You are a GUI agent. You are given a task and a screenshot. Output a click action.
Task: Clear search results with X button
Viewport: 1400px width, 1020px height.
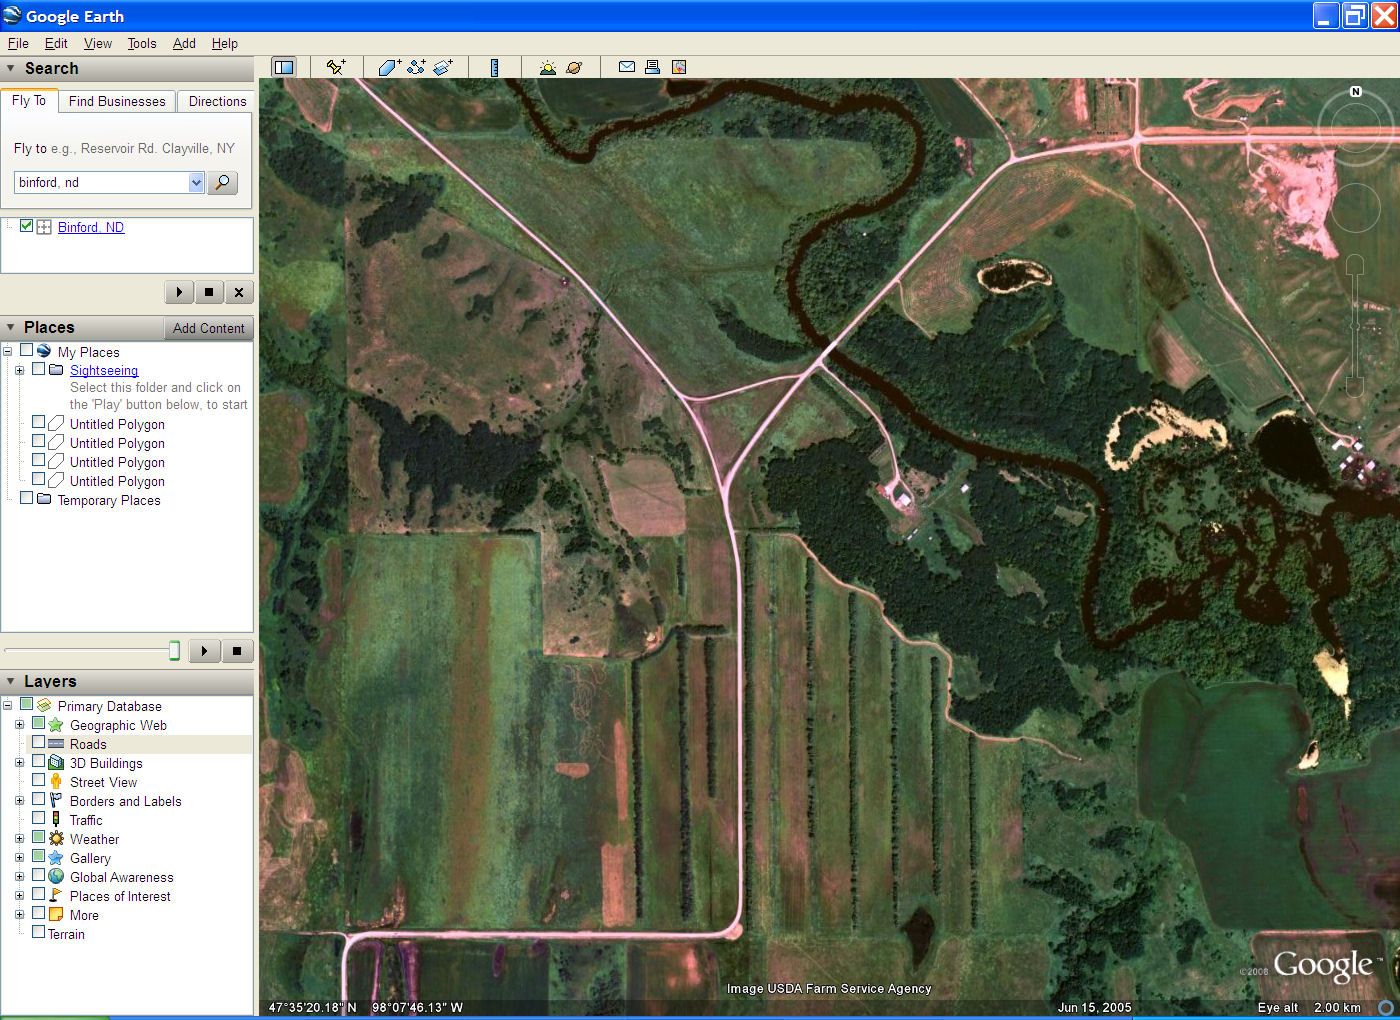pos(238,292)
